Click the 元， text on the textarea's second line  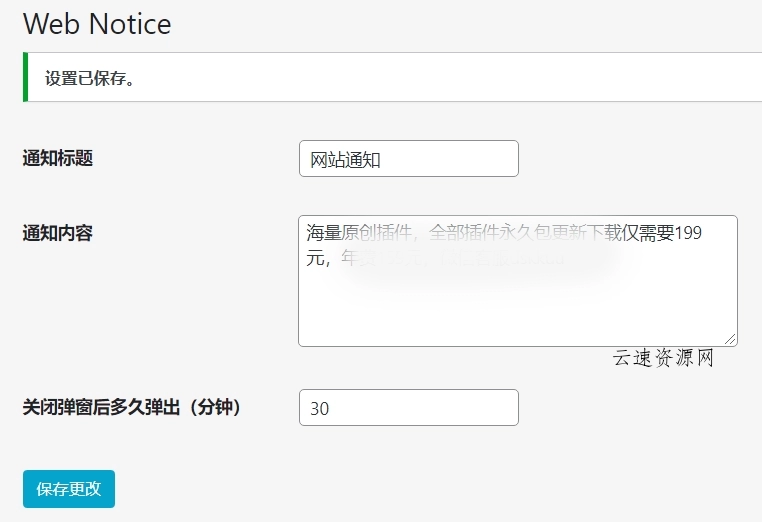318,258
